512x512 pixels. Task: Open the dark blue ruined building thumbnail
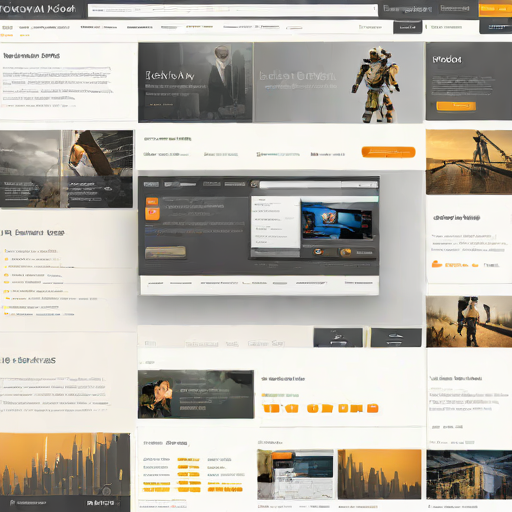tap(469, 474)
